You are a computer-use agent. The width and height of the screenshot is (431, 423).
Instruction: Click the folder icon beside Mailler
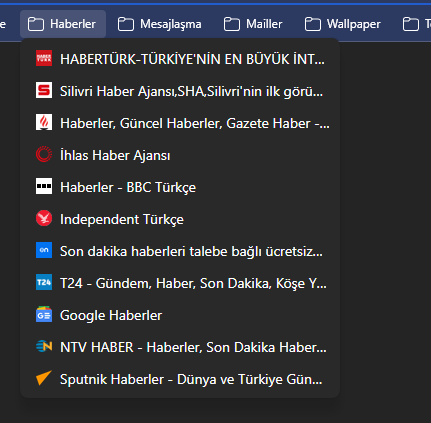tap(232, 24)
